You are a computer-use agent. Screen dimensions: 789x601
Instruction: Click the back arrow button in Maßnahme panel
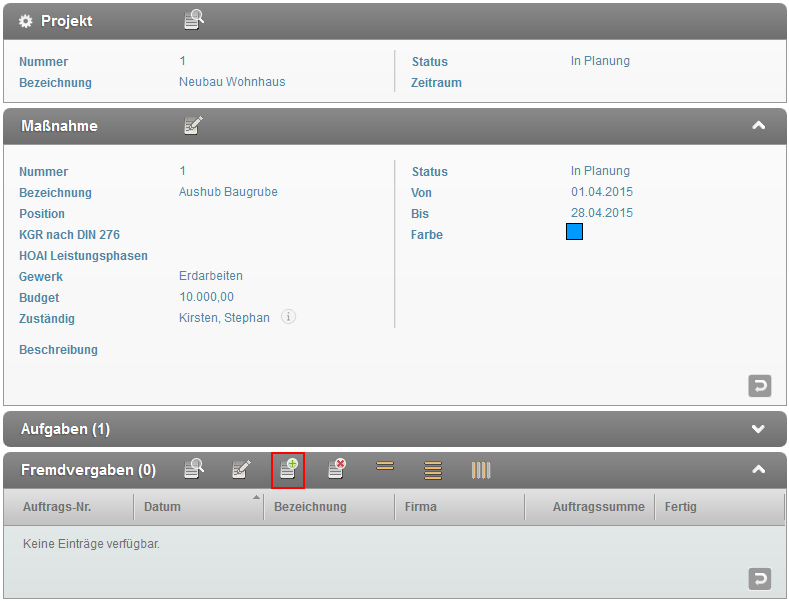760,385
